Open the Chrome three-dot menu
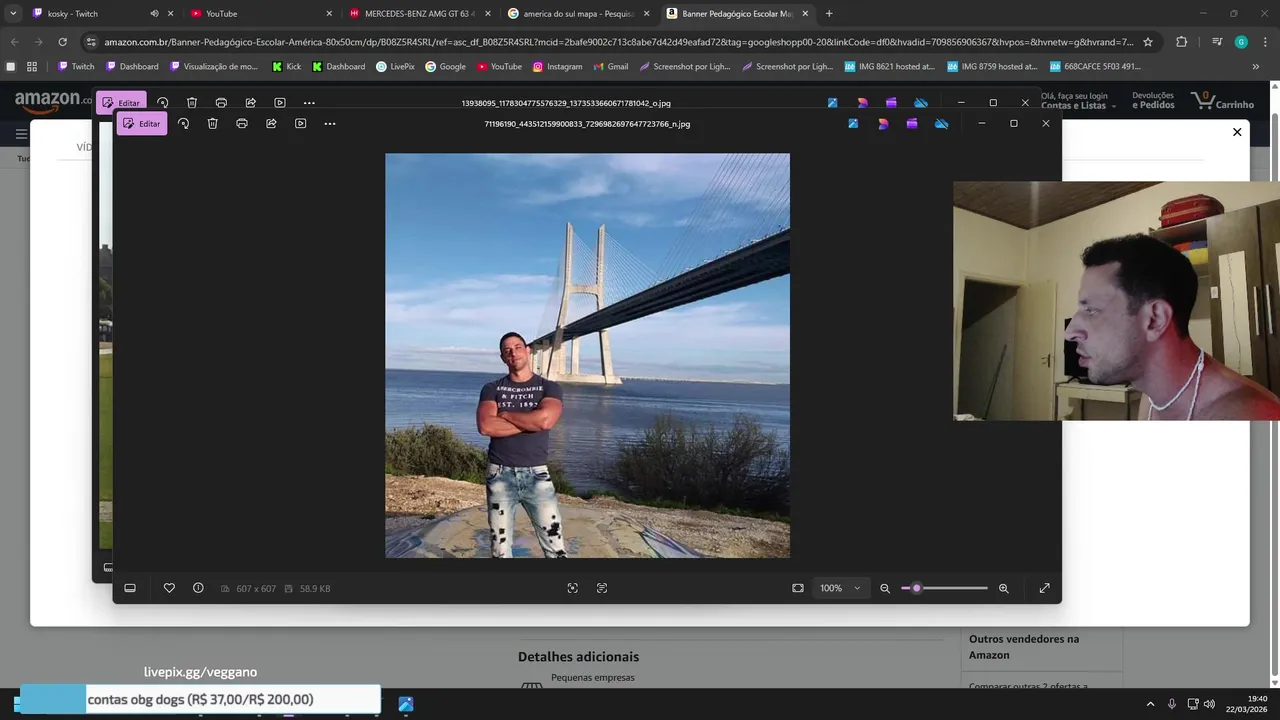The image size is (1280, 720). click(1266, 42)
